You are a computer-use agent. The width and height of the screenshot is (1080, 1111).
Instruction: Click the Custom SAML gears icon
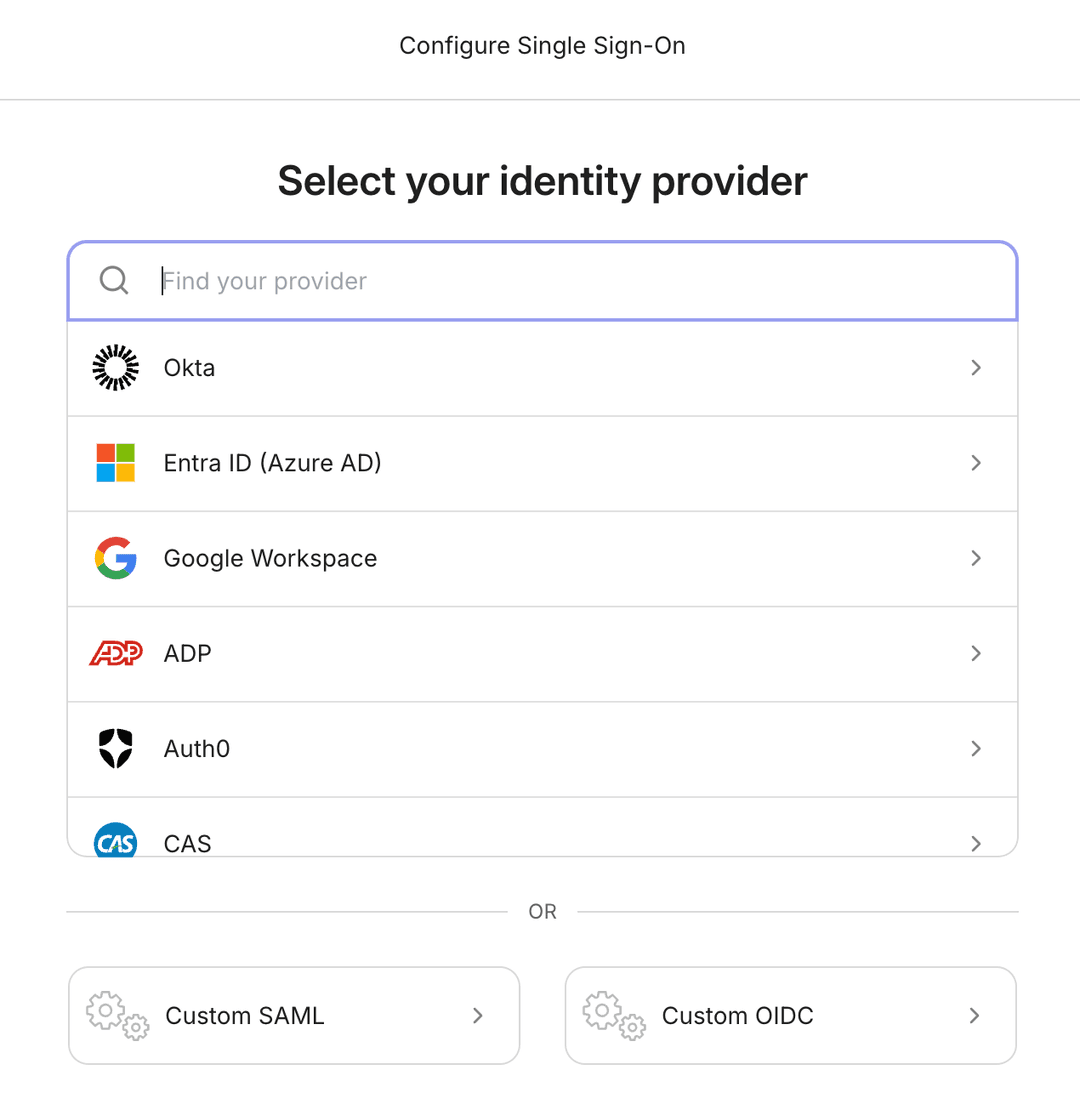pyautogui.click(x=117, y=1015)
